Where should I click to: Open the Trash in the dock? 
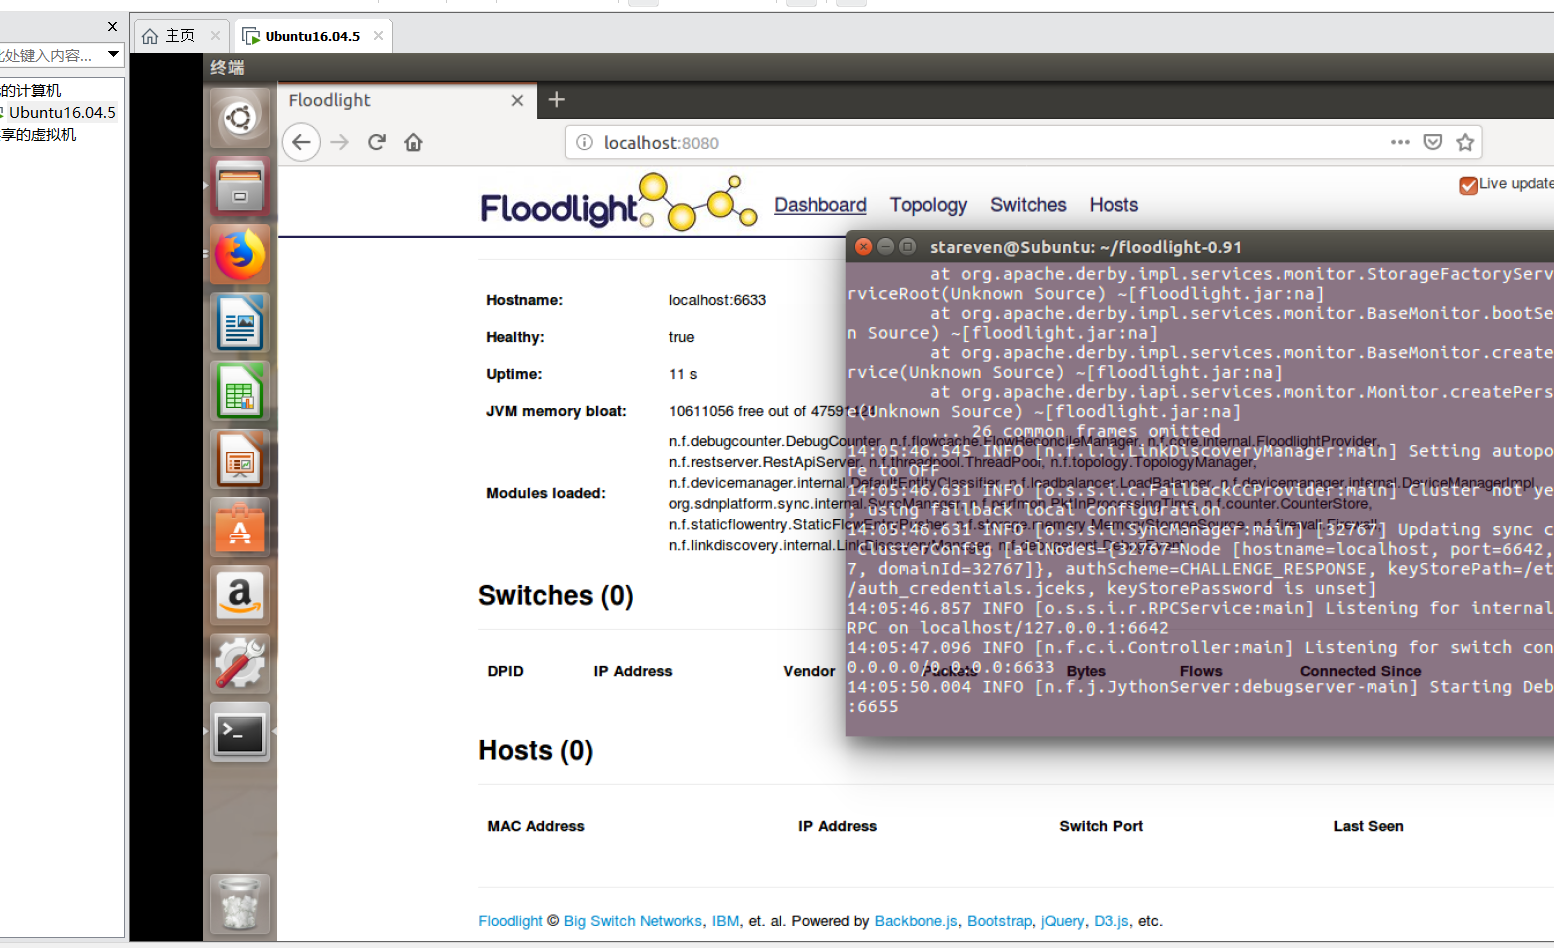pyautogui.click(x=240, y=904)
